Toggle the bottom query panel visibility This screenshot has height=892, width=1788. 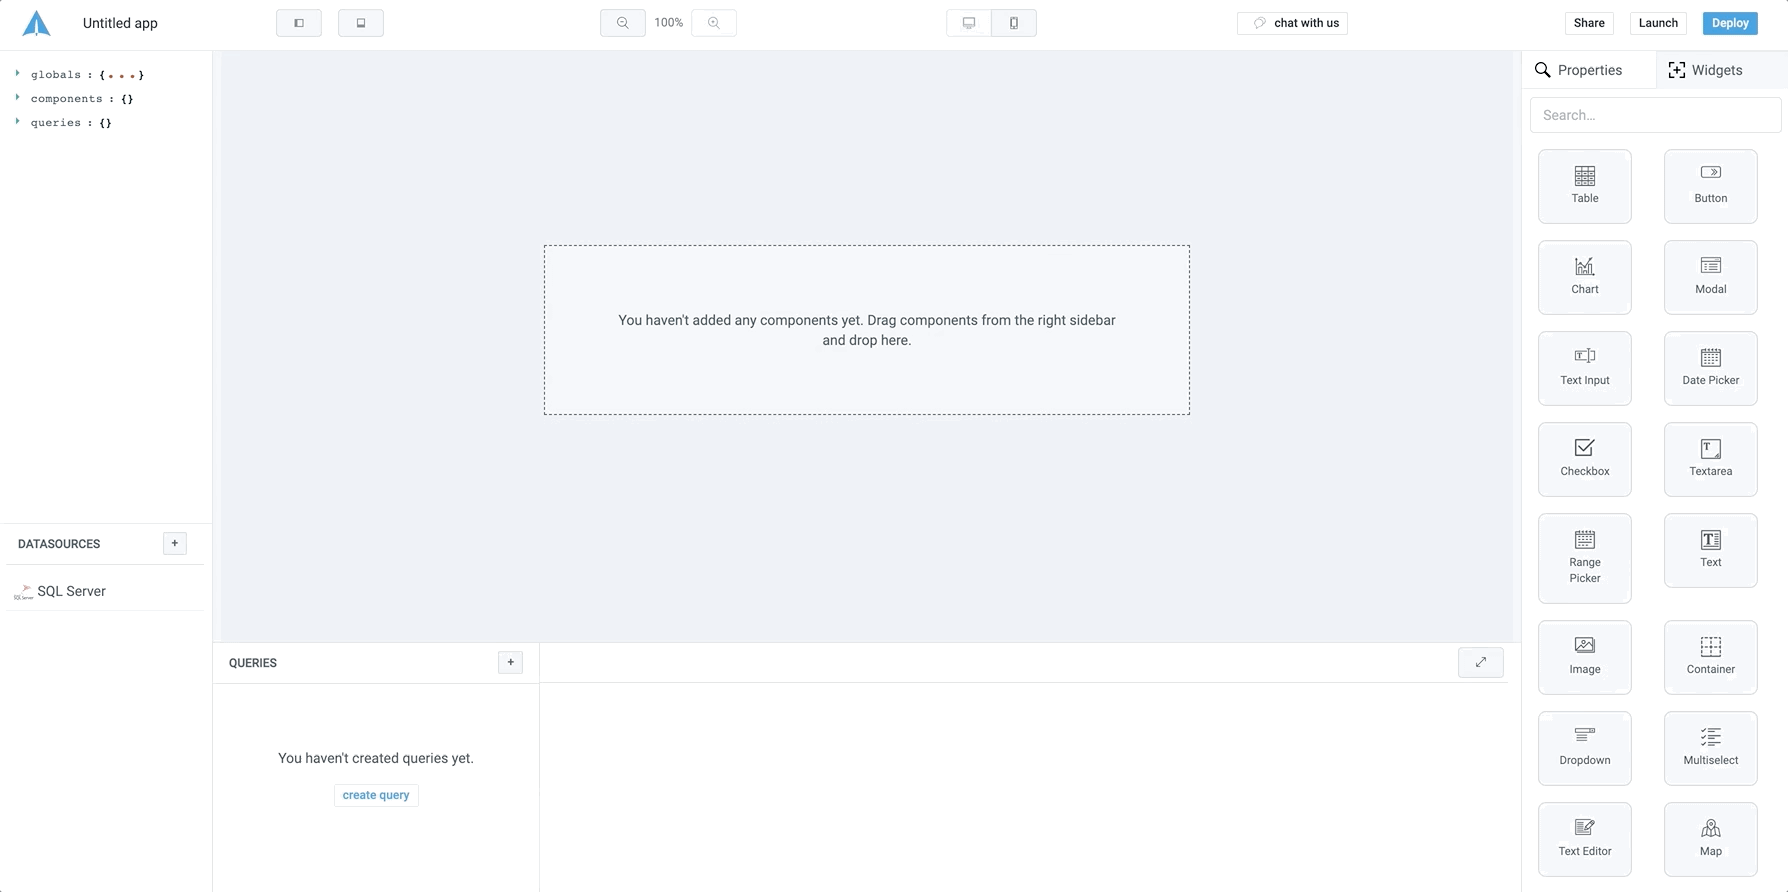(361, 23)
